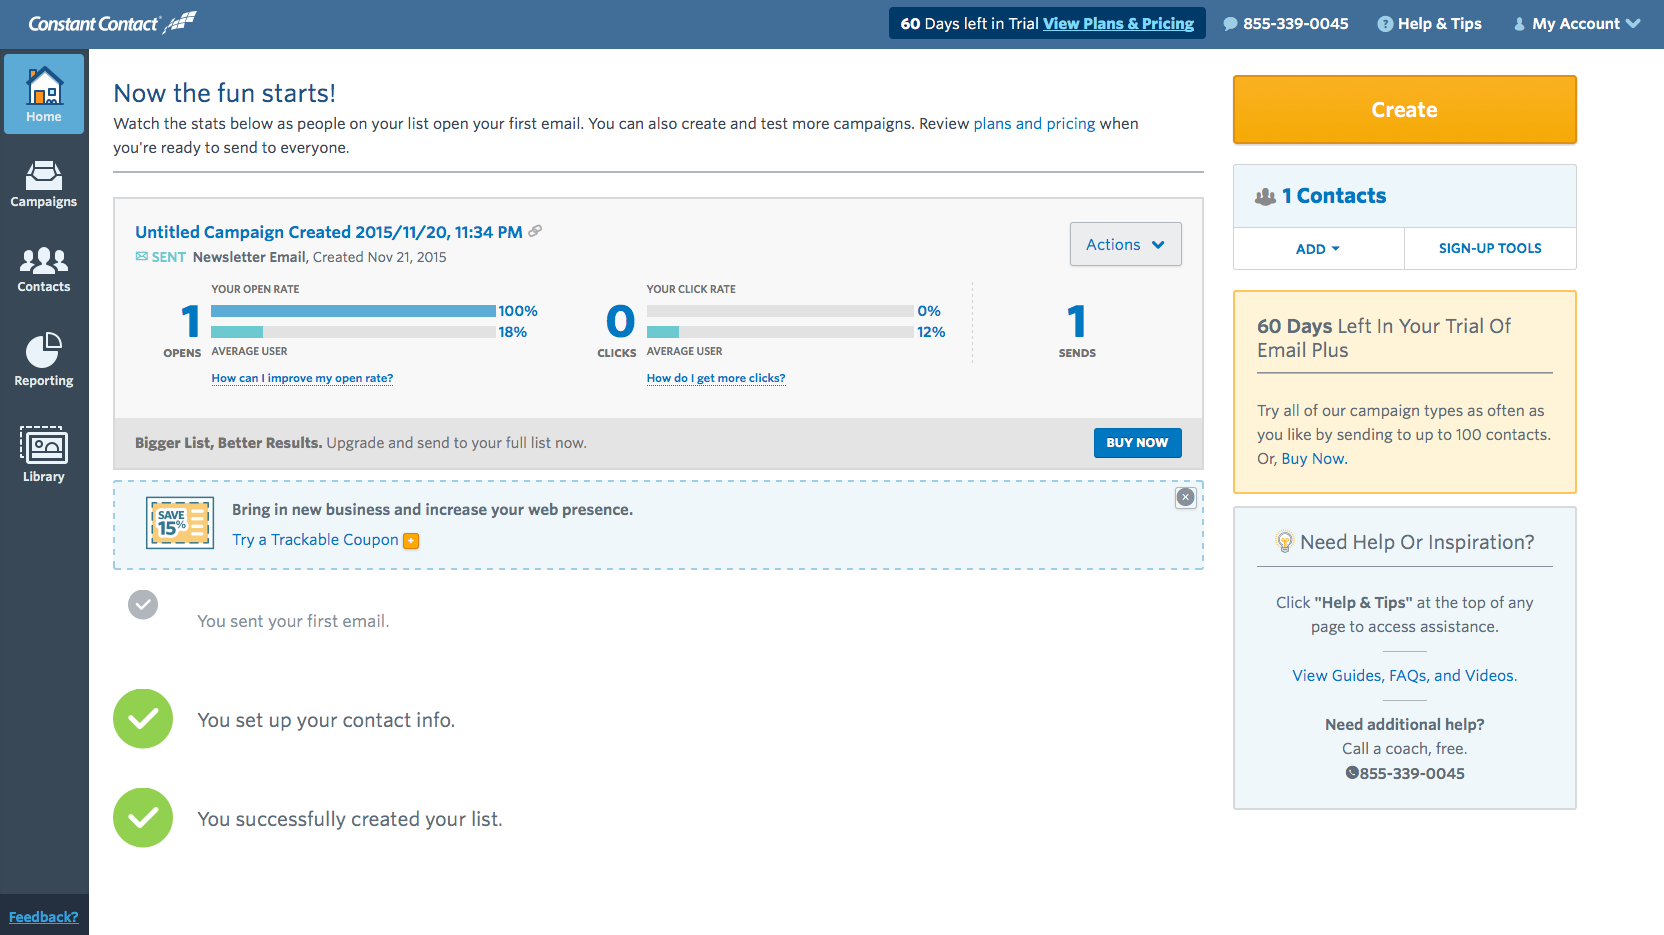This screenshot has width=1664, height=935.
Task: Click the 'Call a coach, free.' text
Action: 1404,749
